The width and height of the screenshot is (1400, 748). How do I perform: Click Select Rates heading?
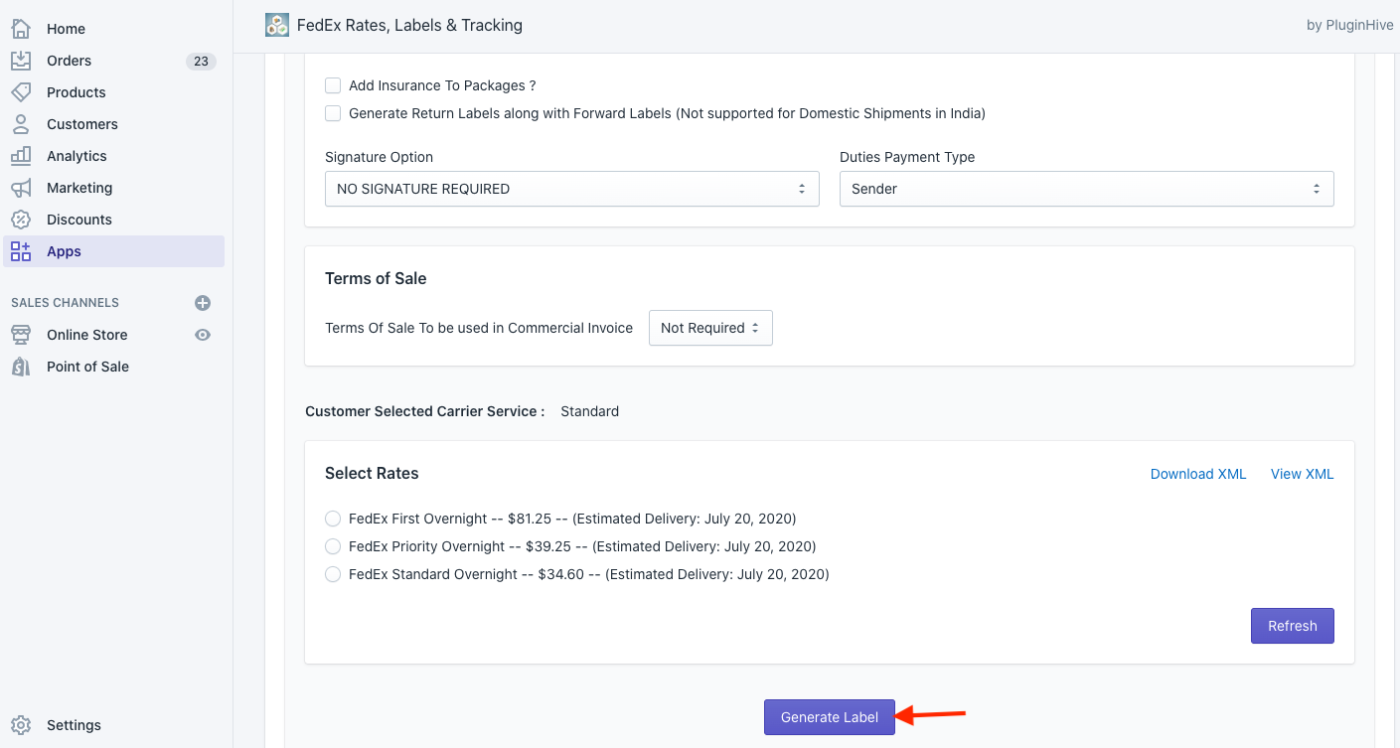372,474
